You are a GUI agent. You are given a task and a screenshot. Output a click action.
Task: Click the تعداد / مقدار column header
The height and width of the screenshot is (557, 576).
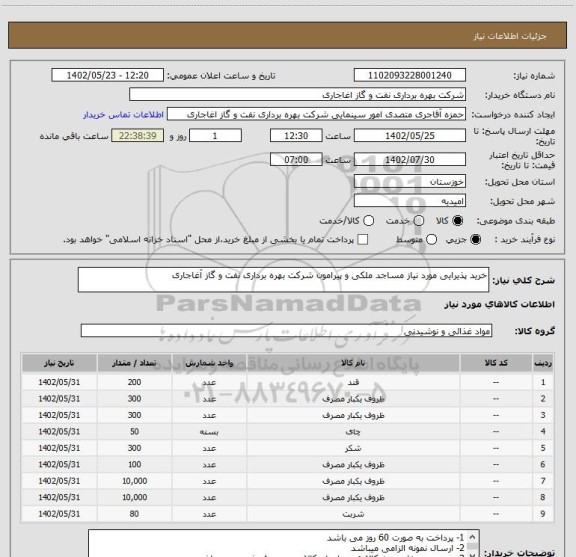134,363
